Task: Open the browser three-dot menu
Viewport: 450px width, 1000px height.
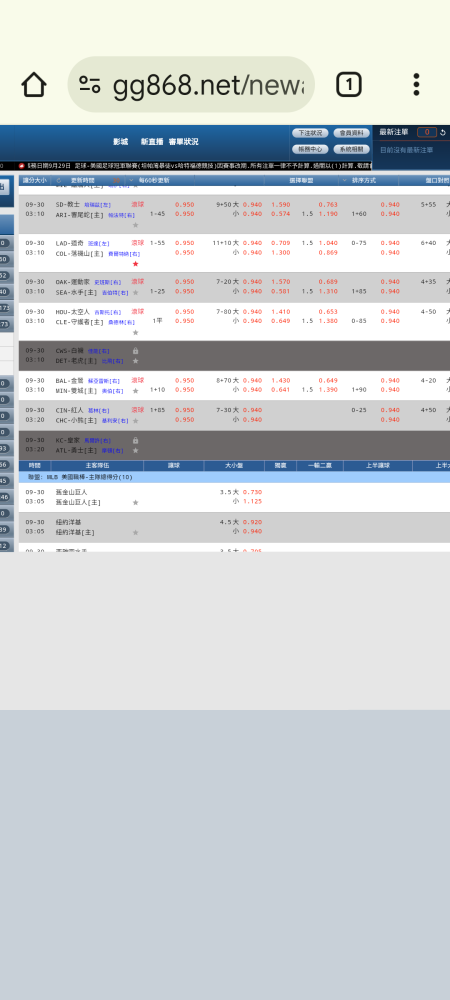Action: 416,84
